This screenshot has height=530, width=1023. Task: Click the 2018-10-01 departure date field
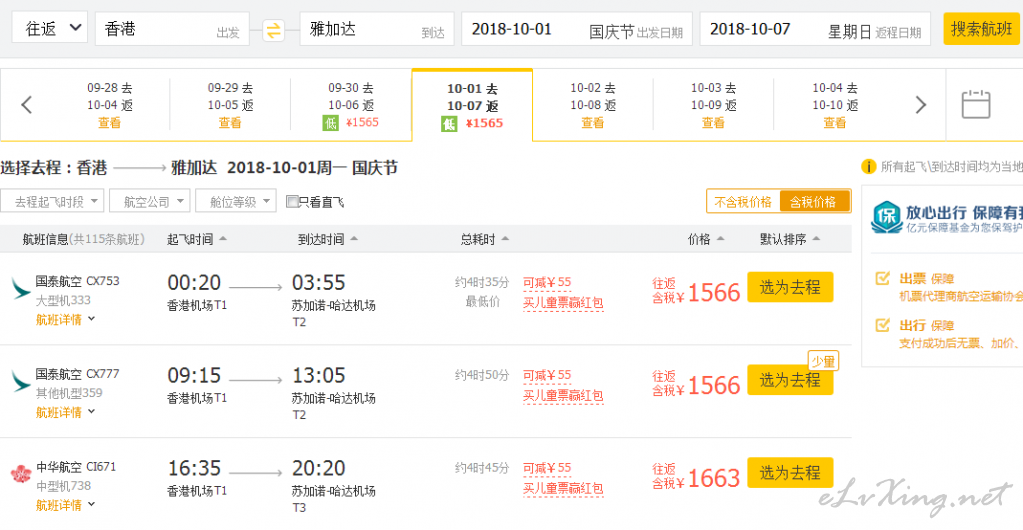pos(577,29)
